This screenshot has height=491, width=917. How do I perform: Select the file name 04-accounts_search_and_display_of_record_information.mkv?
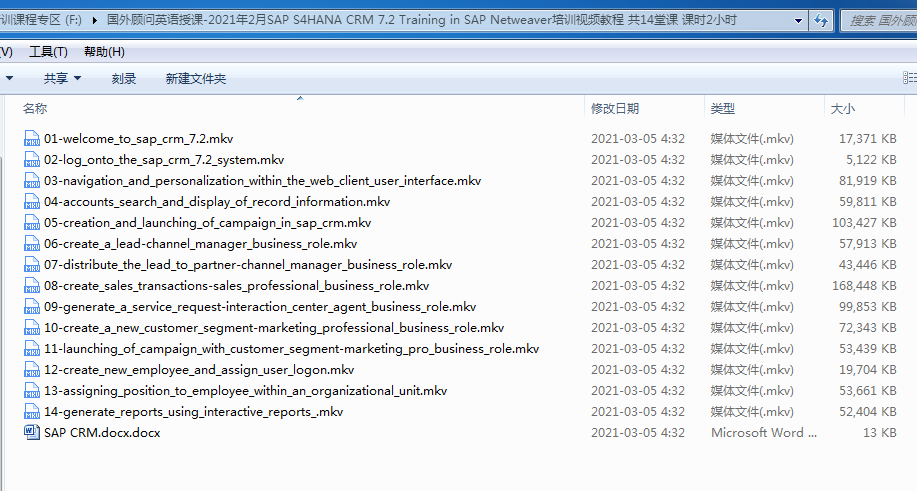tap(217, 202)
